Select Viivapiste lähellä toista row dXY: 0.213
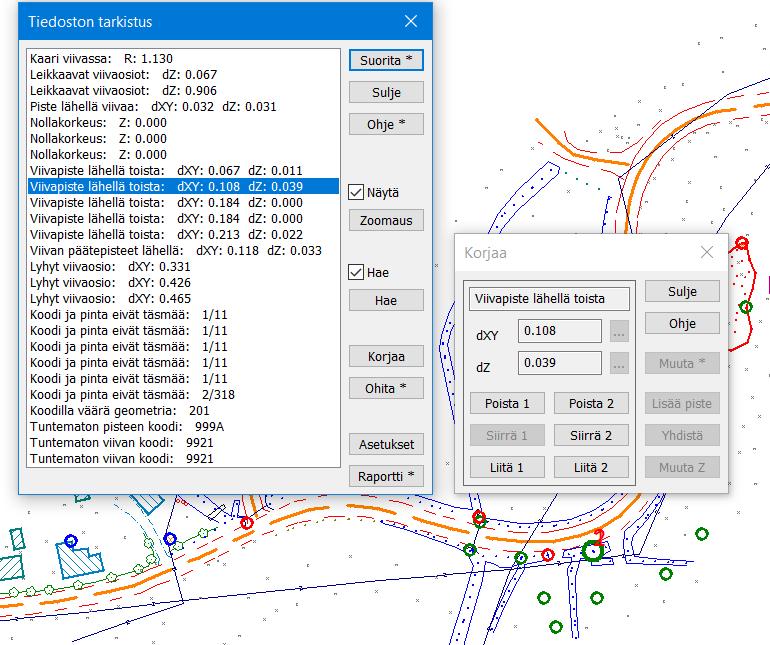This screenshot has width=770, height=645. 183,234
